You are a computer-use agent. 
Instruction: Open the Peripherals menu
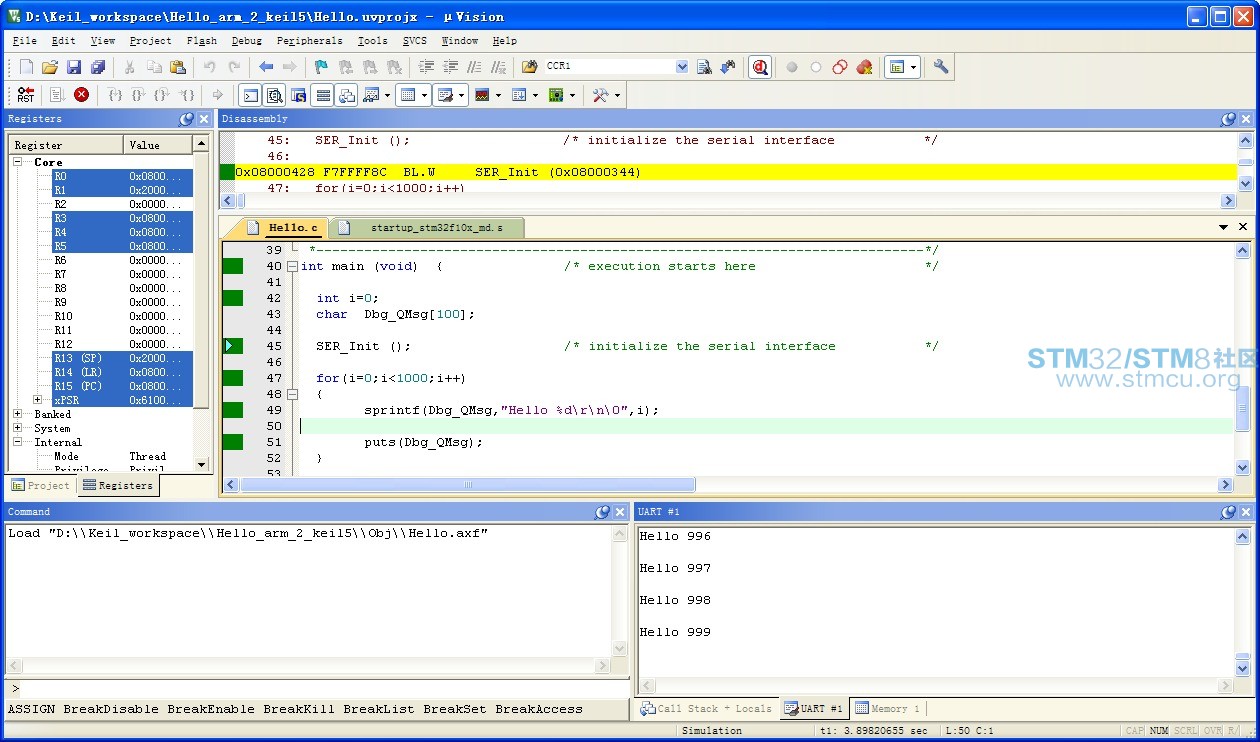309,41
